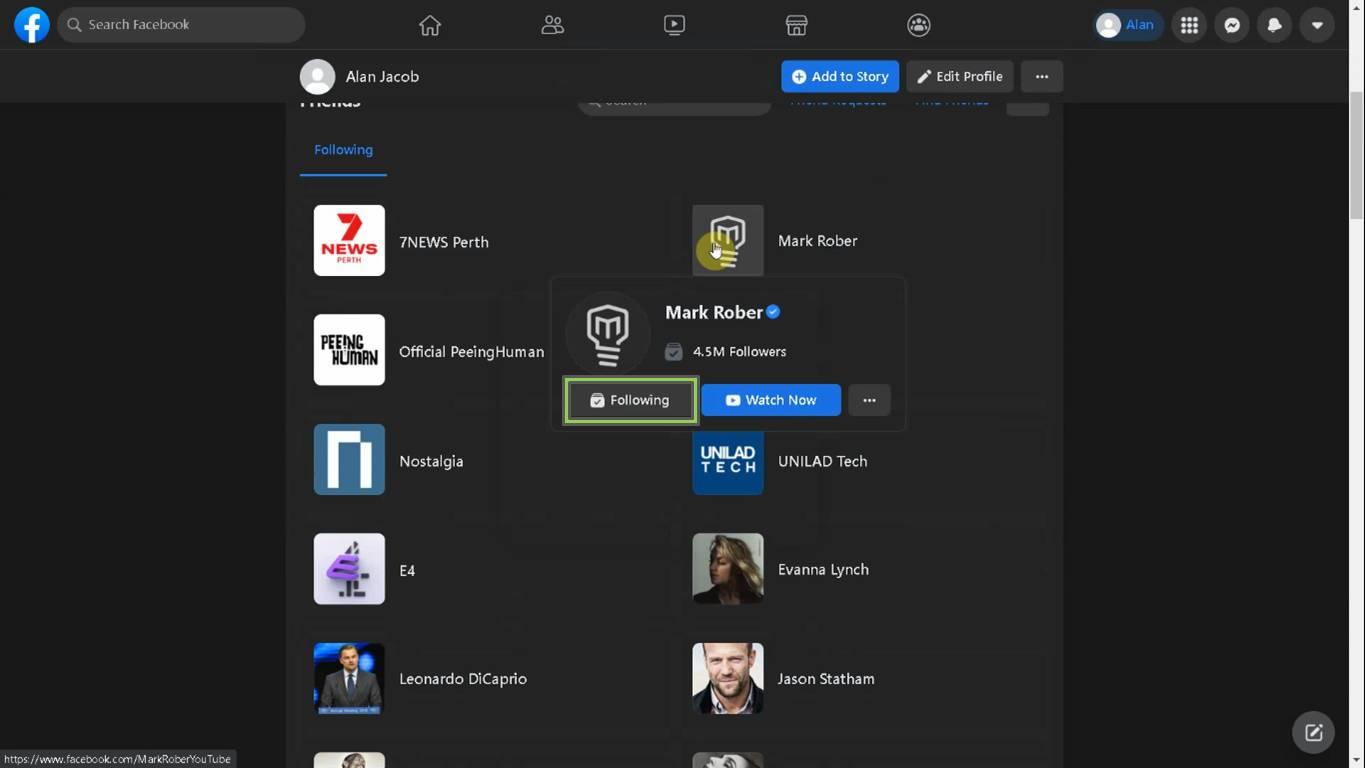This screenshot has height=768, width=1365.
Task: Click Evanna Lynch name
Action: pos(824,570)
